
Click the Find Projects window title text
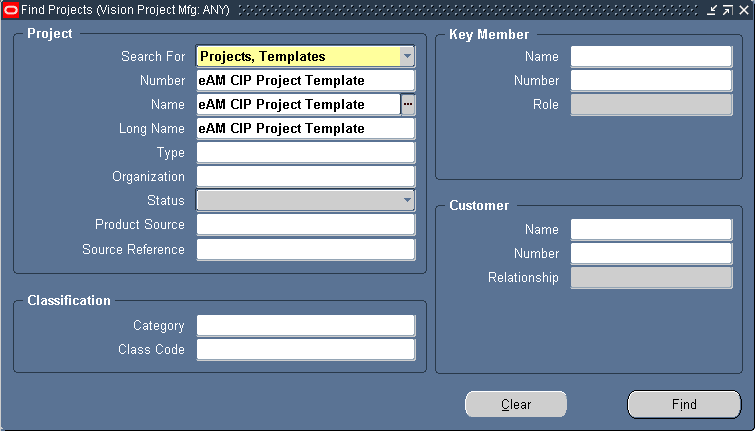pyautogui.click(x=125, y=10)
